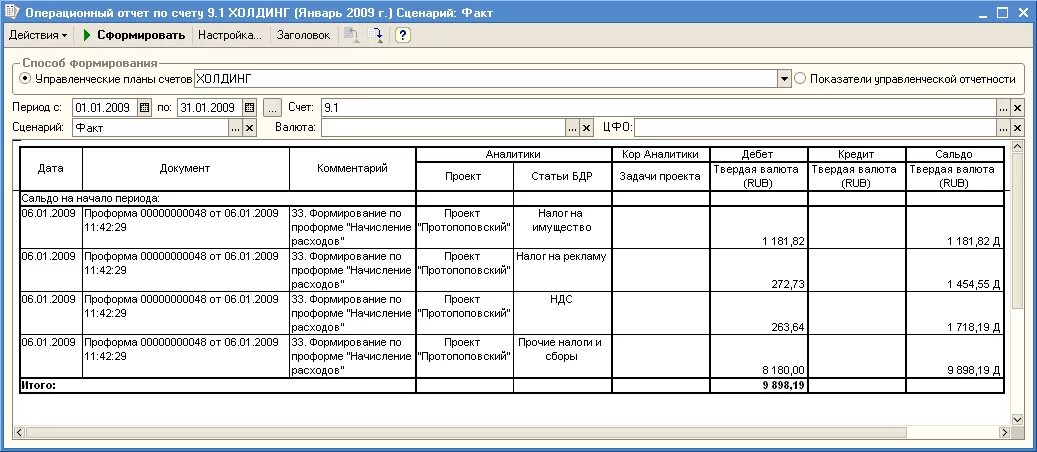The image size is (1037, 452).
Task: Click the period end date field 31.01.2009
Action: [x=210, y=107]
